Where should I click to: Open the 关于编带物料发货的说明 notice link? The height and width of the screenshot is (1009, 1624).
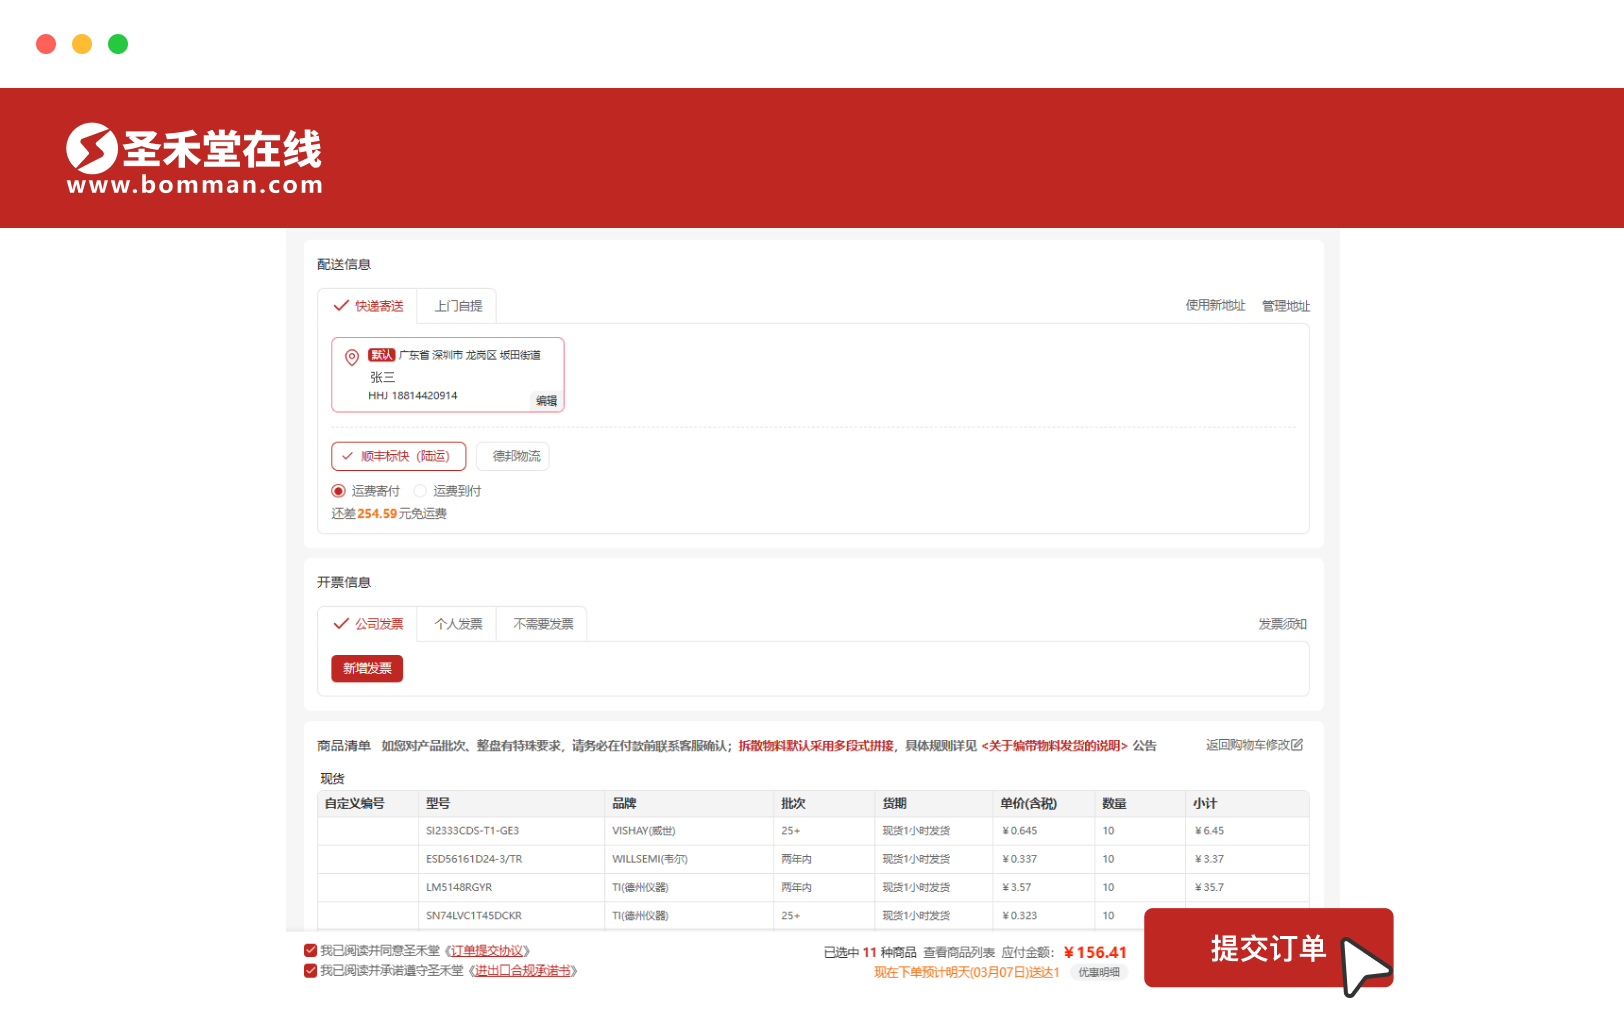point(1054,746)
